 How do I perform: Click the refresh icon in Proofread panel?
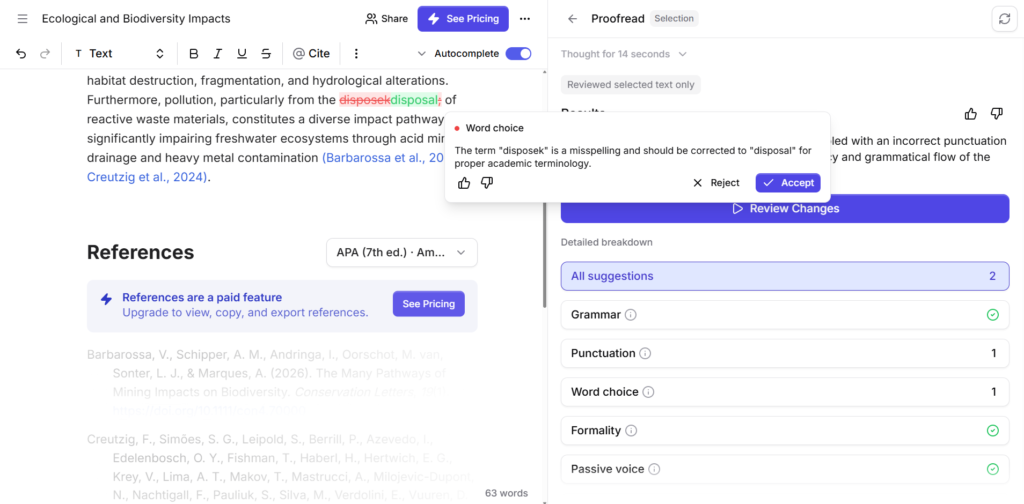click(1004, 19)
